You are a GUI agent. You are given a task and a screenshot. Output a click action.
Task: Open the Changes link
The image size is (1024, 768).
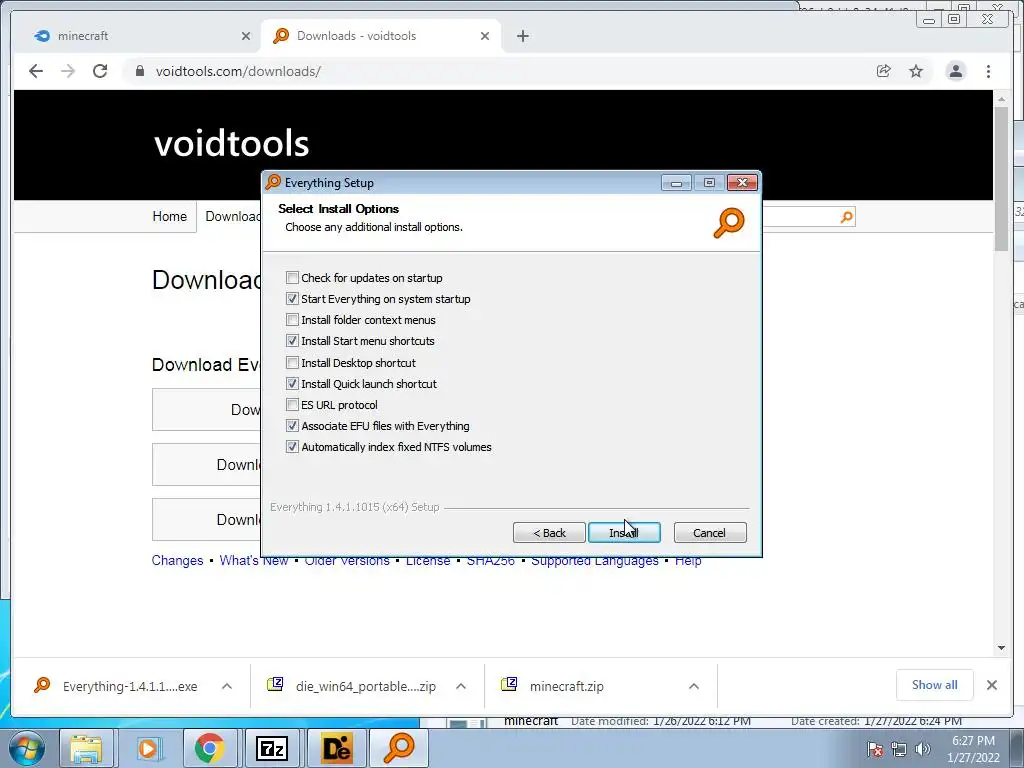point(177,560)
